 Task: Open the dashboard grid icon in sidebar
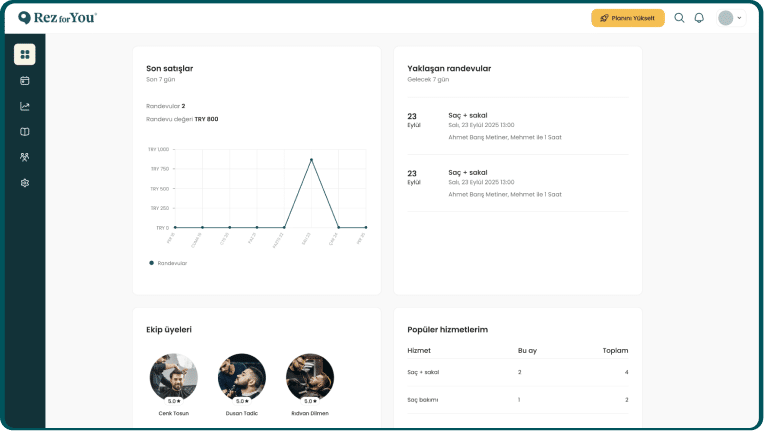coord(25,54)
